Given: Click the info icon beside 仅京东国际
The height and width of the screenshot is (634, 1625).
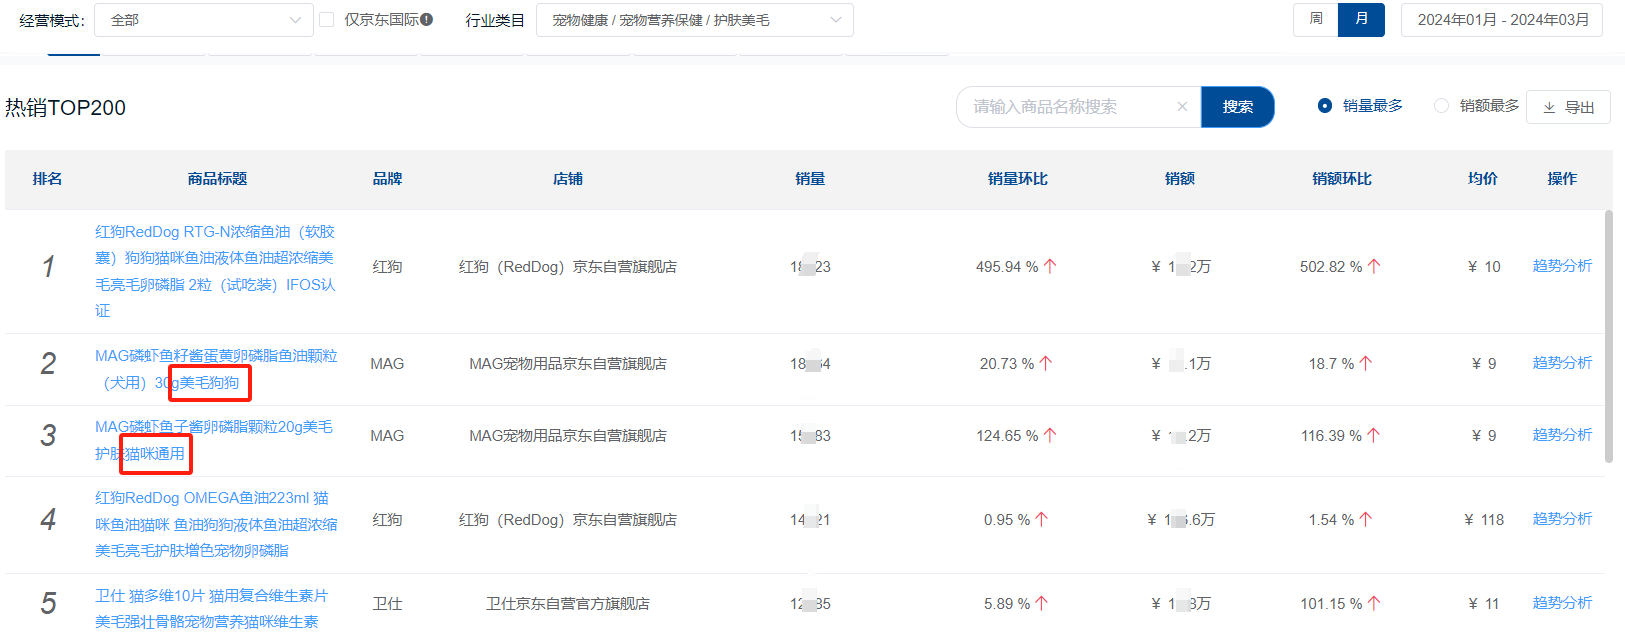Looking at the screenshot, I should pyautogui.click(x=427, y=19).
